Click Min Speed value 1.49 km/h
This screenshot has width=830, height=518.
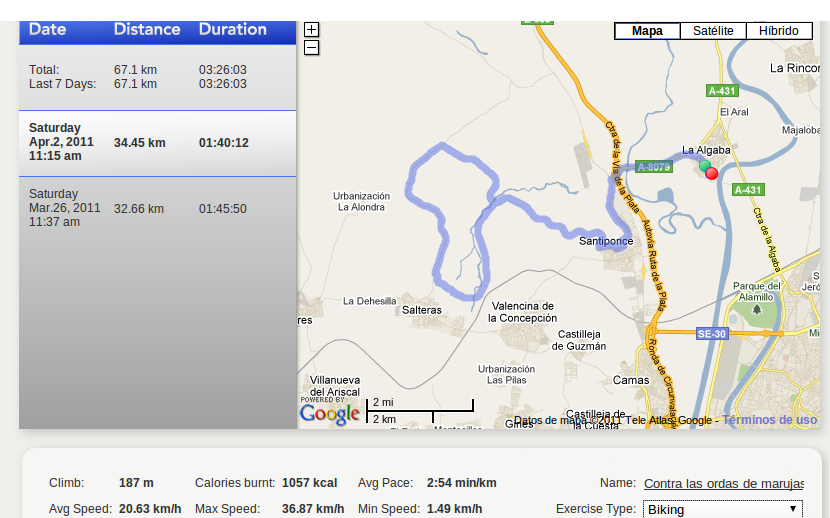coord(454,509)
